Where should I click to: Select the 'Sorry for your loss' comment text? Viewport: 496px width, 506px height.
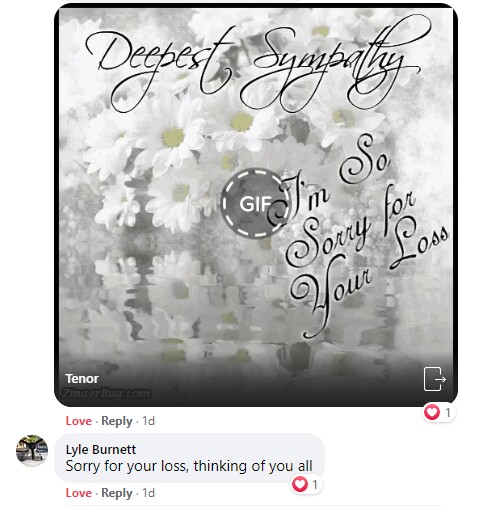pos(189,466)
